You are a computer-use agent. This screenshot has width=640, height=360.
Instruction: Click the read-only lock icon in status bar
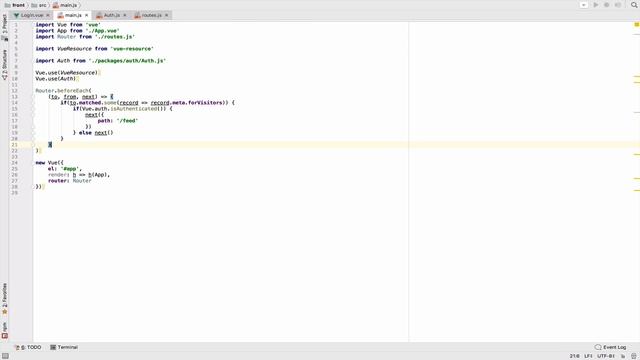(623, 356)
